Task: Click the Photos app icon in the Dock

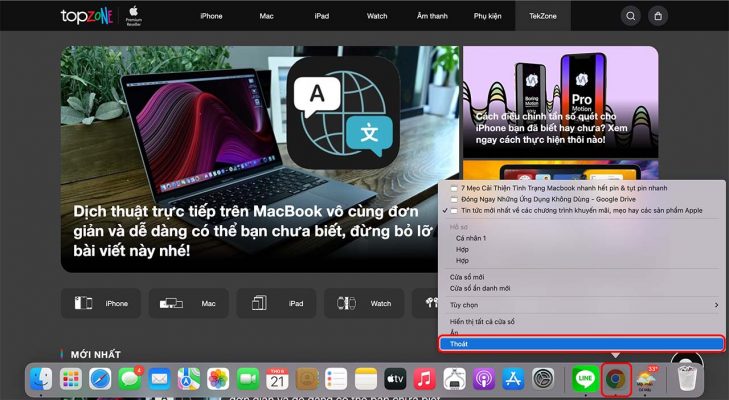Action: [218, 379]
